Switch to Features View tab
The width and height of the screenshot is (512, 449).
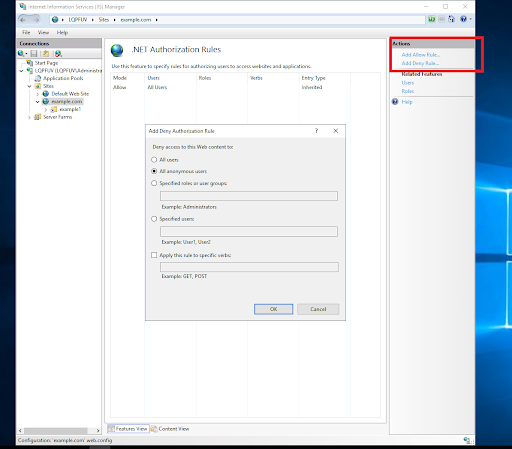pos(128,429)
